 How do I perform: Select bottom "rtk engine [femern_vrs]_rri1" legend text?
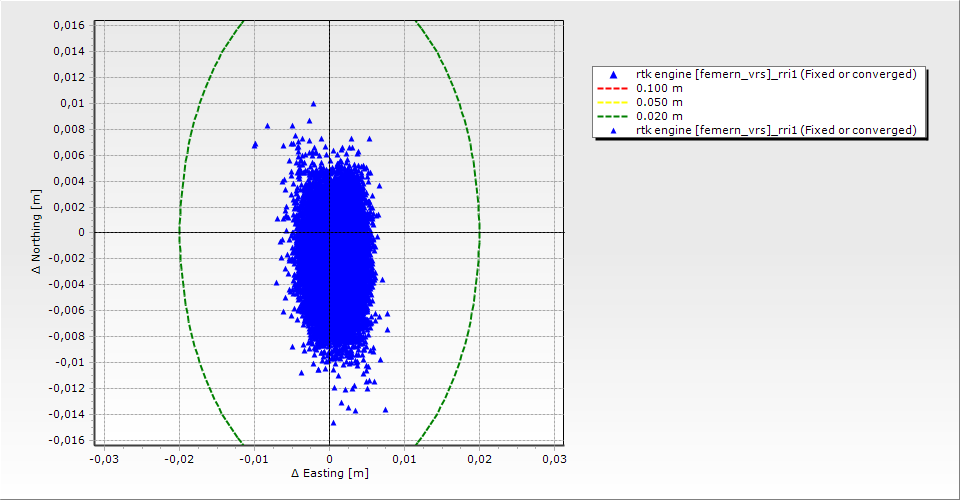click(776, 130)
